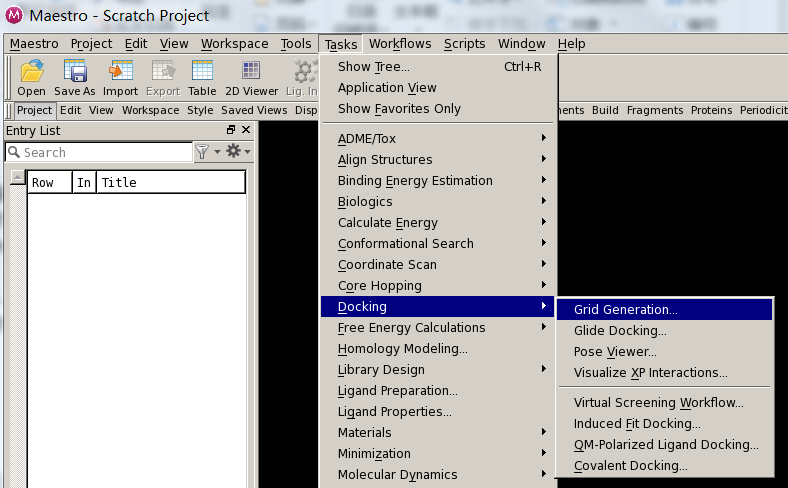Choose Covalent Docking... option
788x488 pixels.
[664, 466]
